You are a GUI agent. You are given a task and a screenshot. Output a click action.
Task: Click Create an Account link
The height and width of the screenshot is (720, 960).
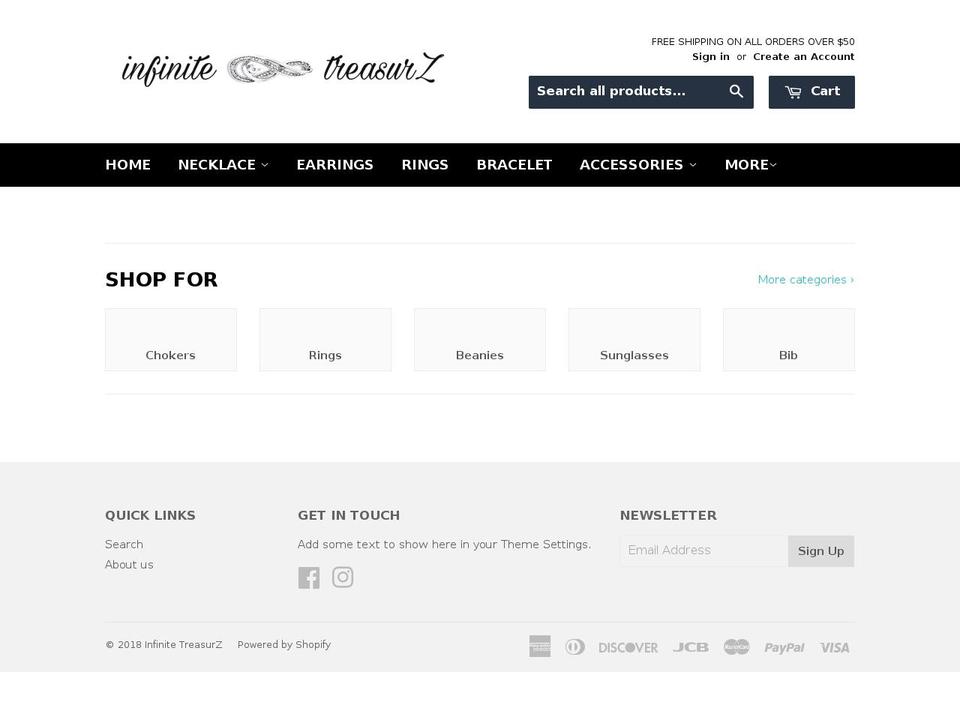click(x=803, y=56)
